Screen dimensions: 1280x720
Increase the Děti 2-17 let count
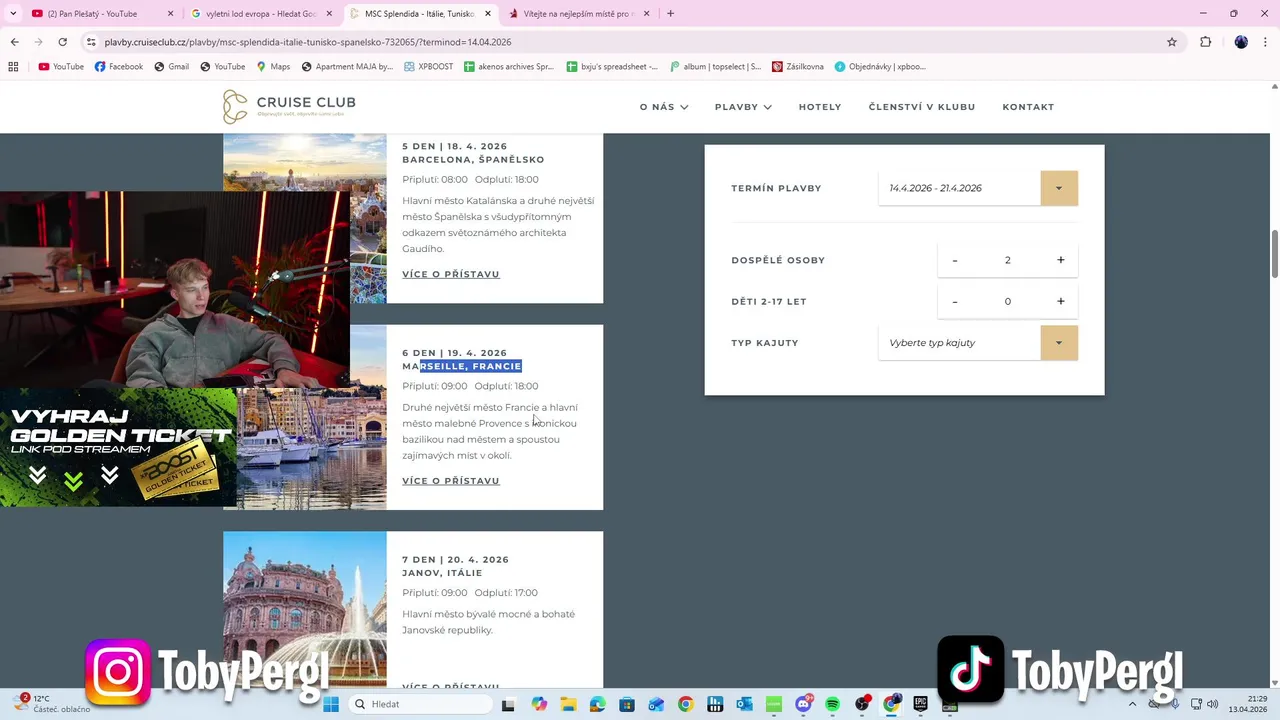(x=1061, y=301)
